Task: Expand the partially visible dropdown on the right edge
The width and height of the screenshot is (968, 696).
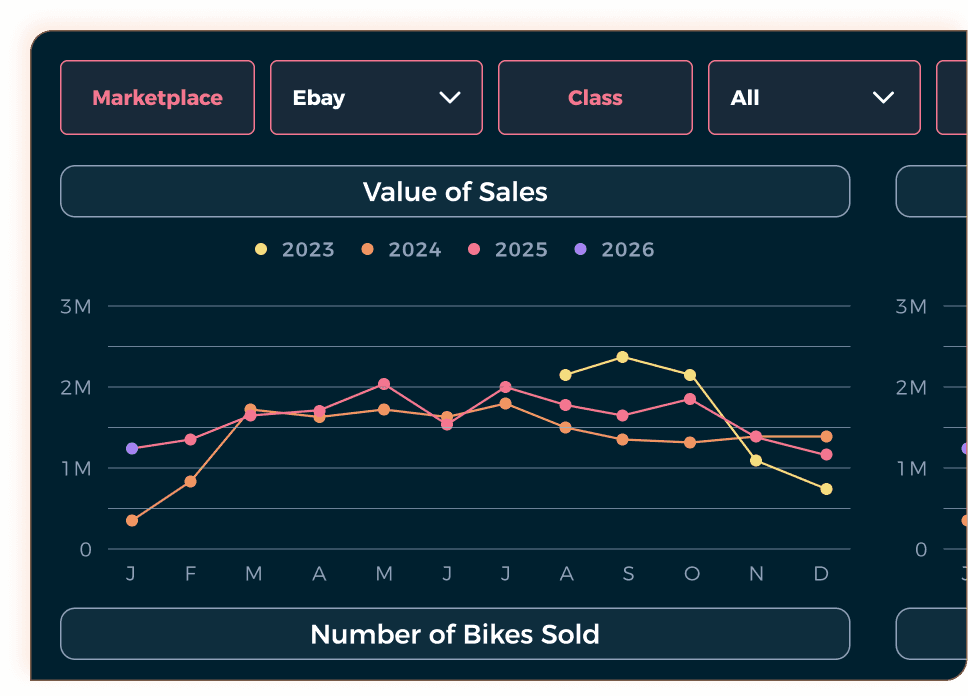Action: pyautogui.click(x=955, y=97)
